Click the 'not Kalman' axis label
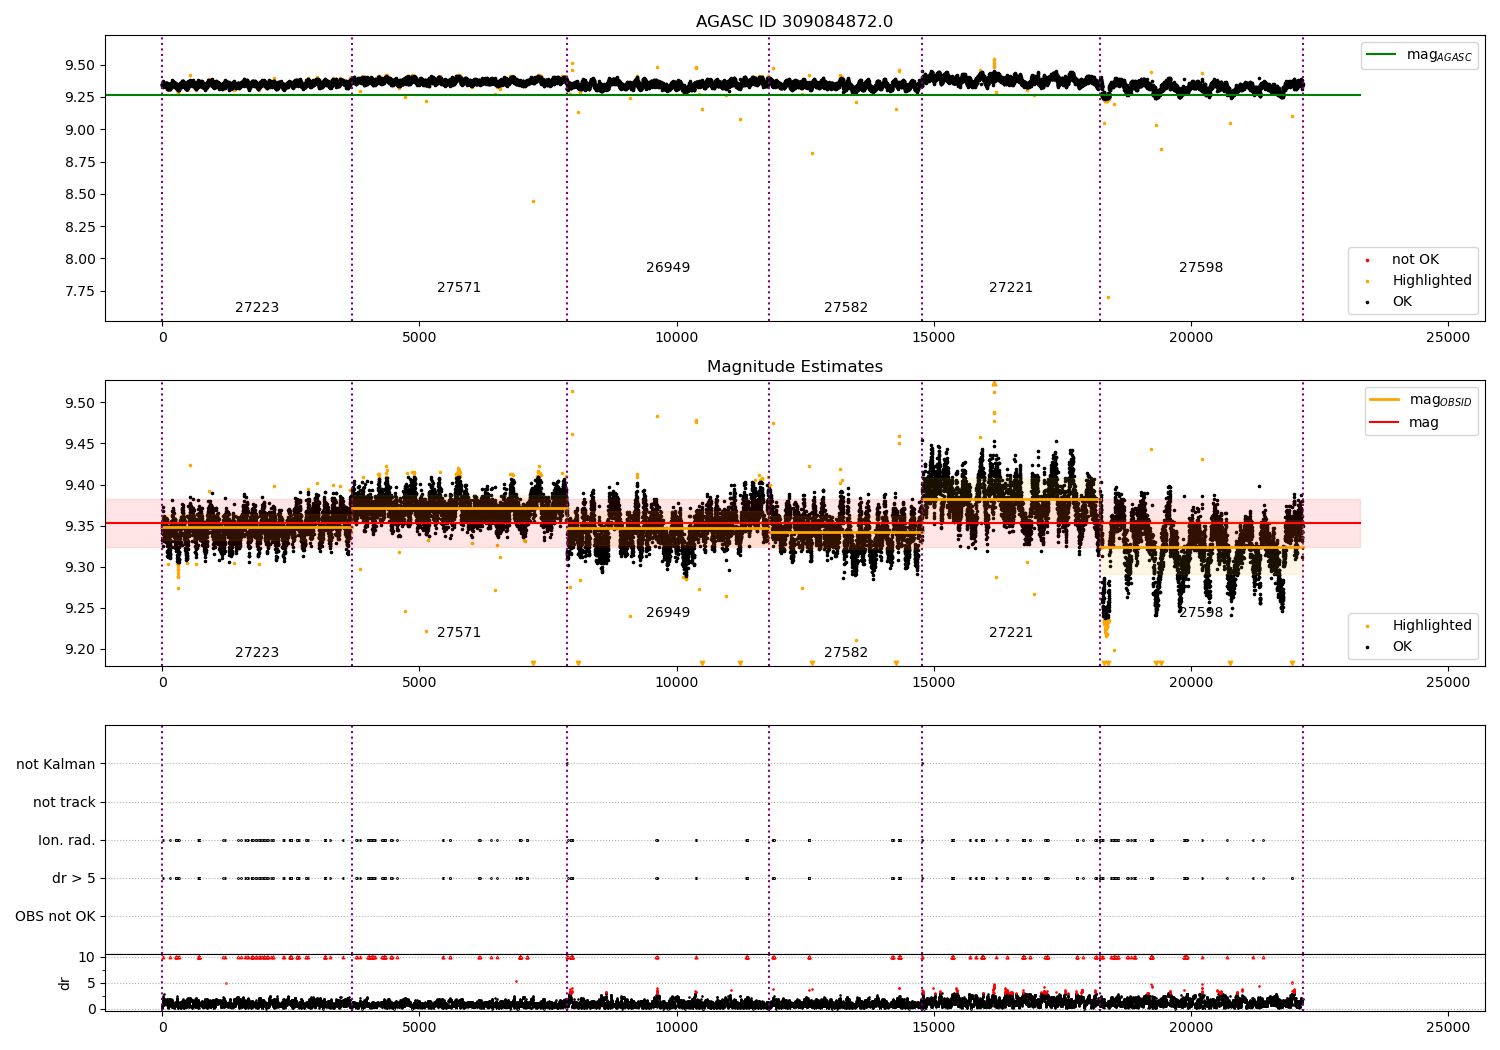 56,765
